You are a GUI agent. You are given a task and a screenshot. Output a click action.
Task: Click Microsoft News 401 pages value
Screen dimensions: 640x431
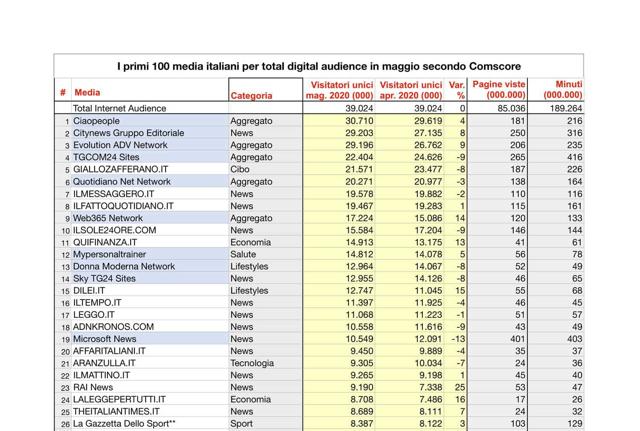(x=518, y=339)
